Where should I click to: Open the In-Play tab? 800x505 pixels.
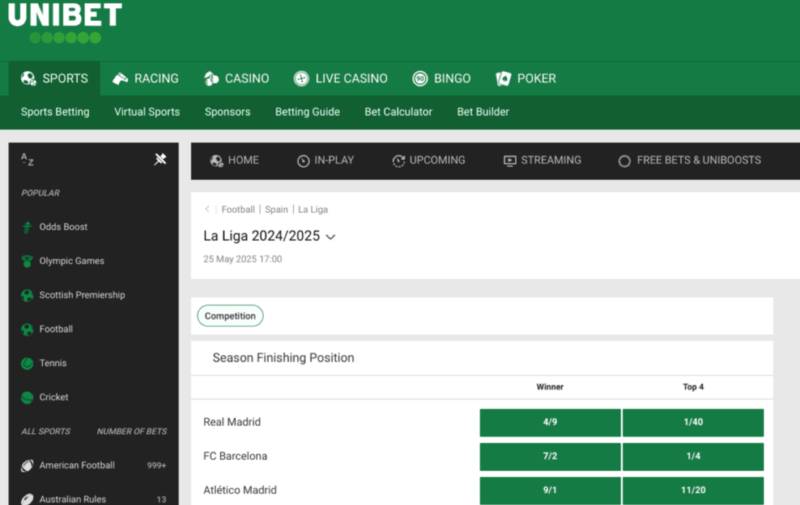(x=325, y=160)
